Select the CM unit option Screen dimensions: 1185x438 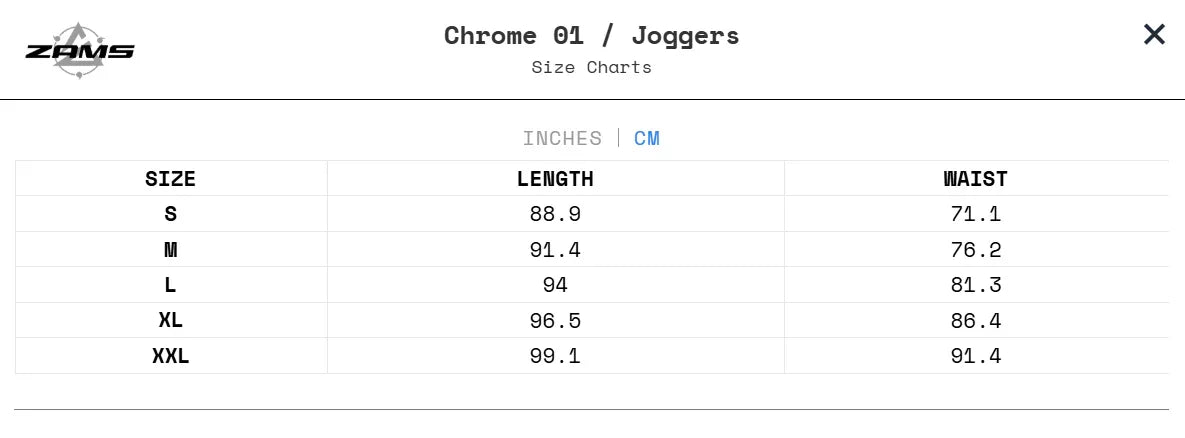coord(647,138)
